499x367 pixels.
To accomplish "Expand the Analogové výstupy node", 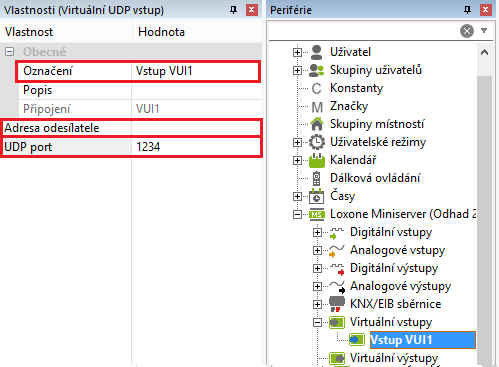I will 317,286.
